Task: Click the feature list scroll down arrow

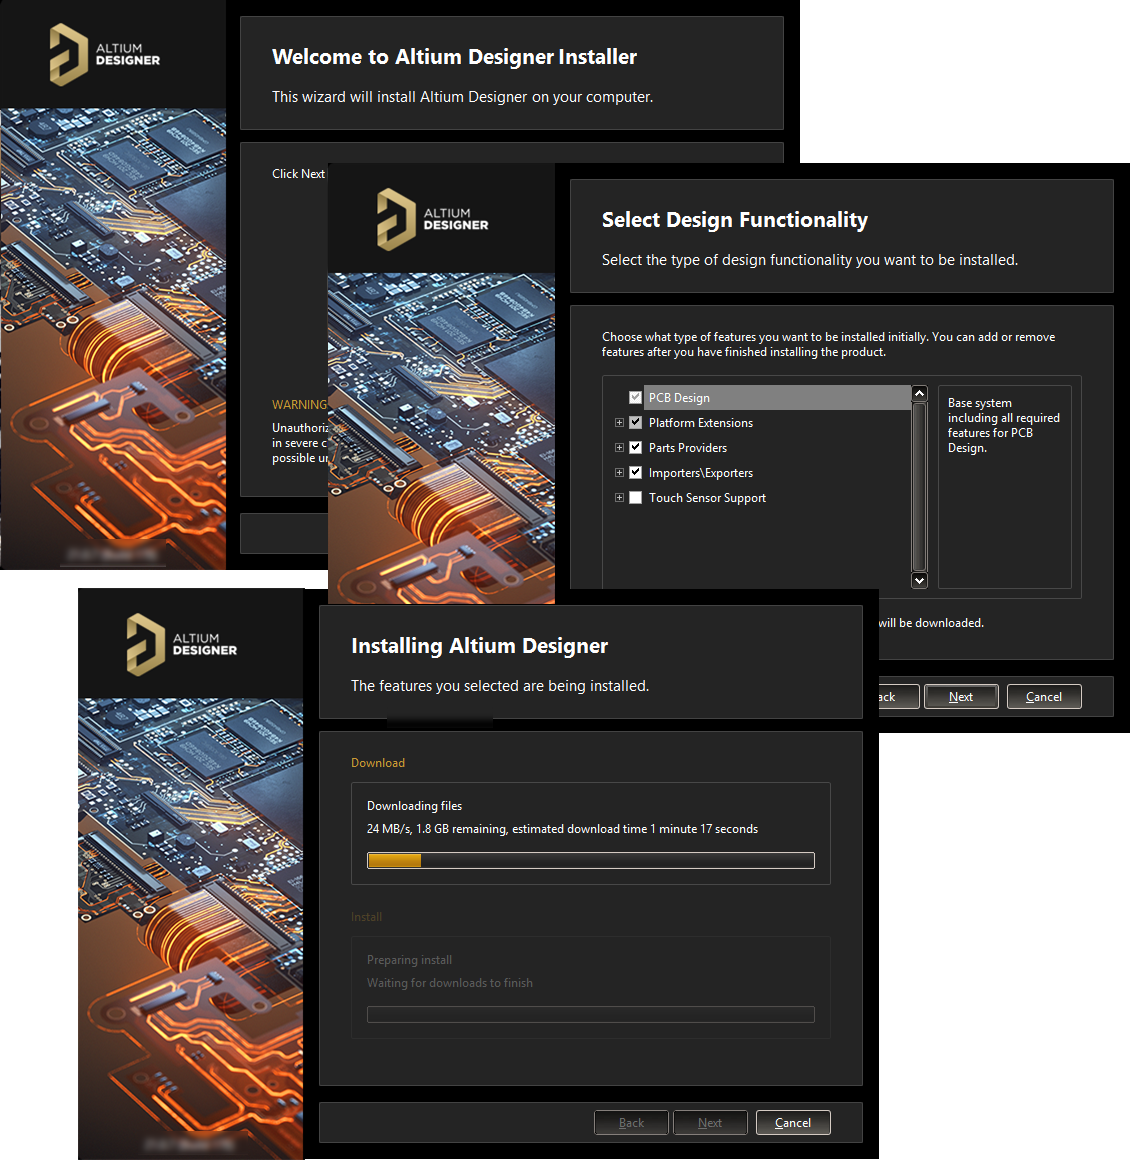Action: [x=920, y=580]
